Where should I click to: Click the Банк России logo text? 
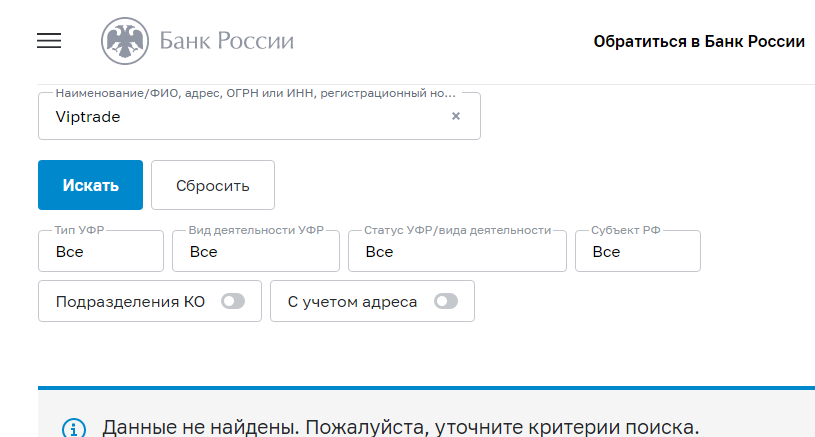coord(227,41)
